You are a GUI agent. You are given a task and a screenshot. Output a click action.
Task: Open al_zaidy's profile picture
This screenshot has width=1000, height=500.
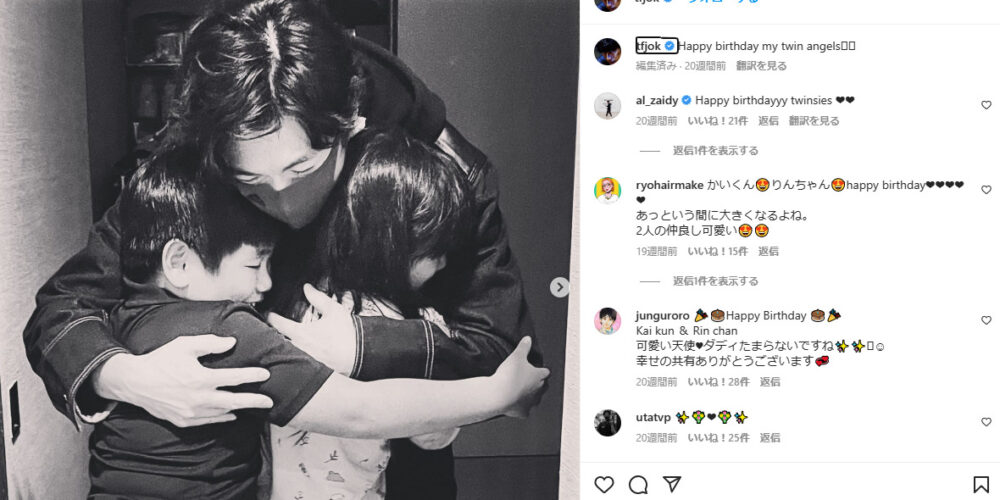tap(607, 106)
